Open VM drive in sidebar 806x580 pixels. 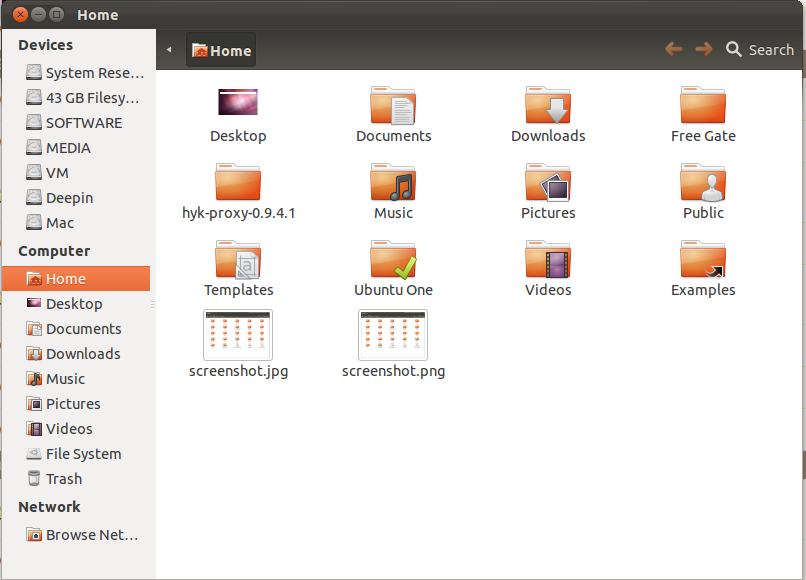pyautogui.click(x=76, y=173)
